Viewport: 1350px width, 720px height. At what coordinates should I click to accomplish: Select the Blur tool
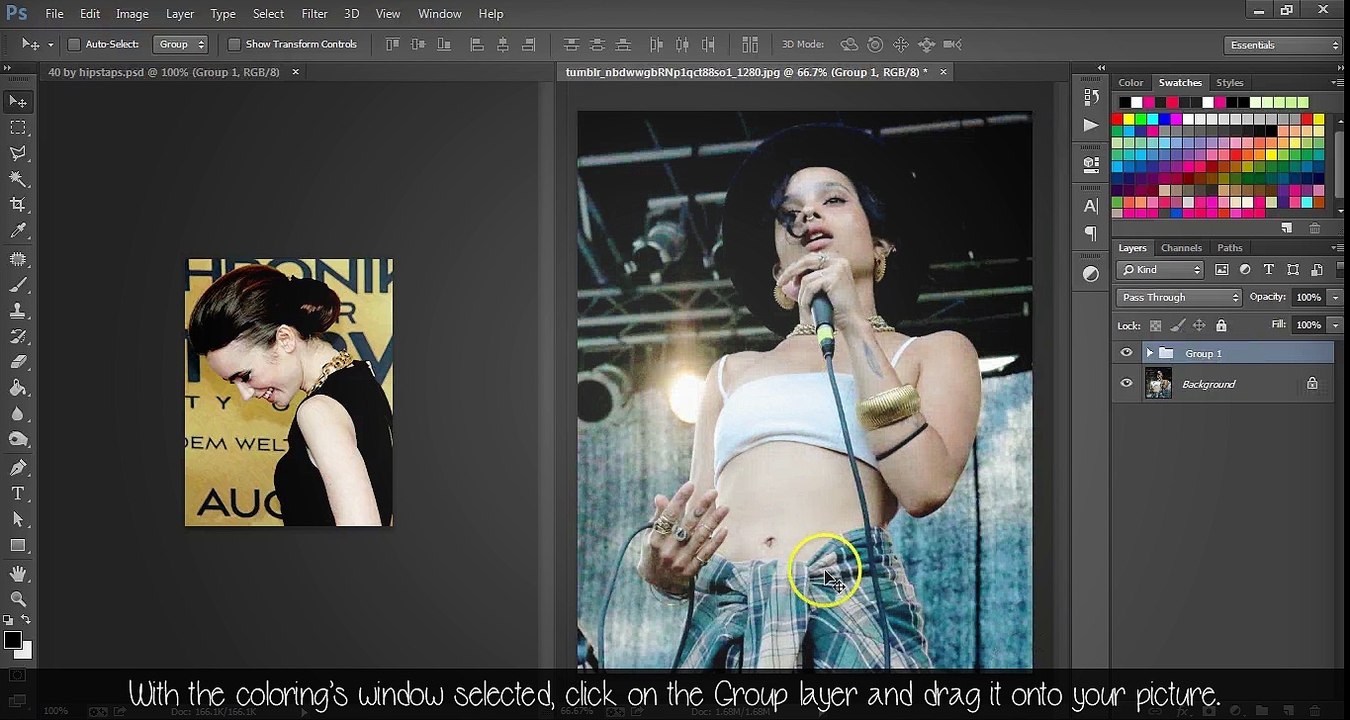[x=18, y=415]
